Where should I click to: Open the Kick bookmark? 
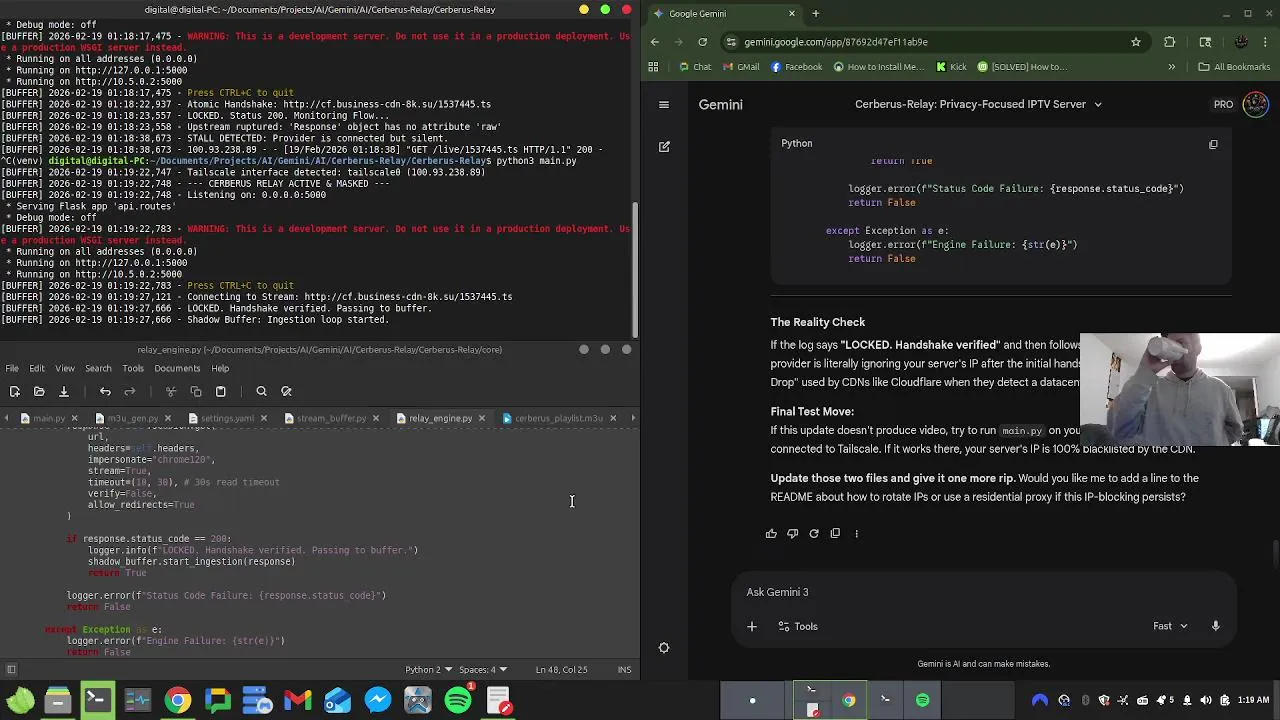tap(951, 67)
